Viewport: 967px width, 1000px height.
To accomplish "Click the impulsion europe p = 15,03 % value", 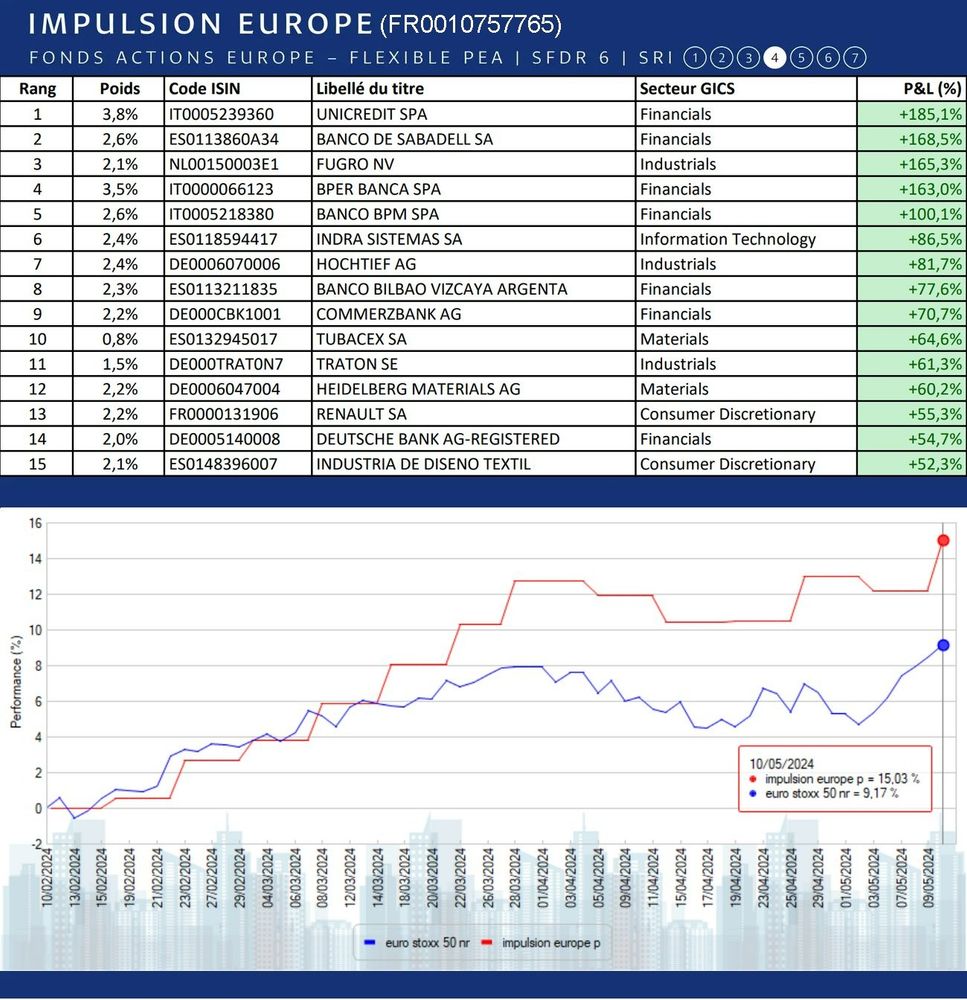I will point(842,779).
